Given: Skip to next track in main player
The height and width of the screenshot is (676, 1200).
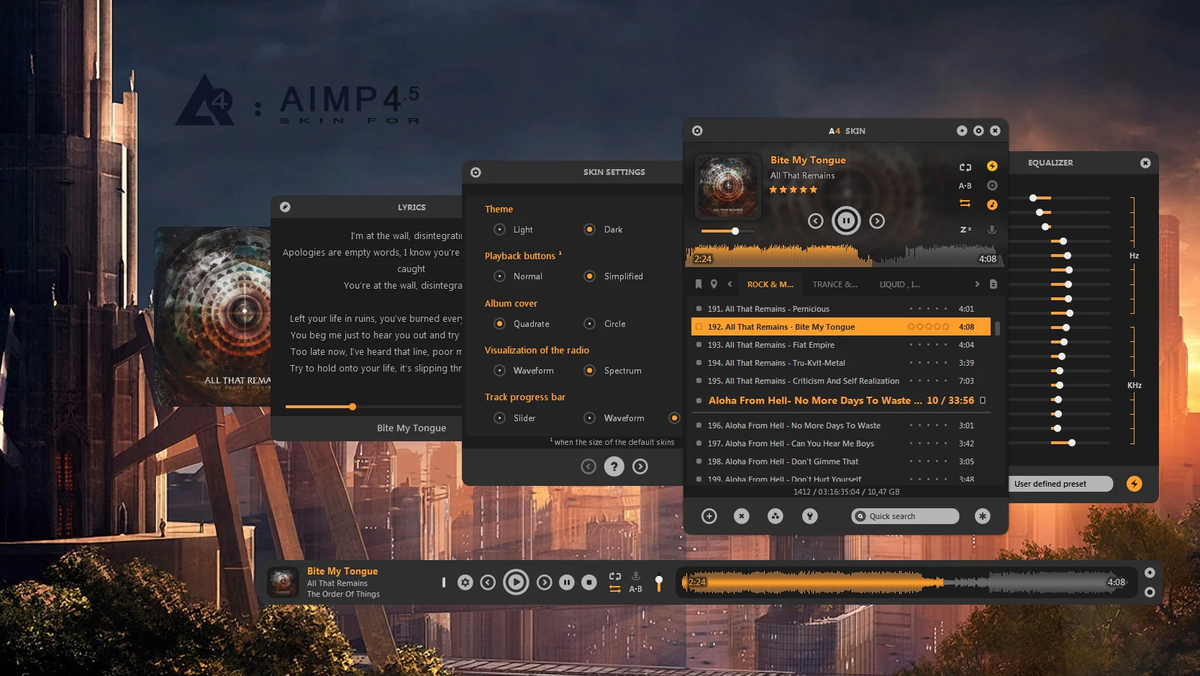Looking at the screenshot, I should pos(877,221).
